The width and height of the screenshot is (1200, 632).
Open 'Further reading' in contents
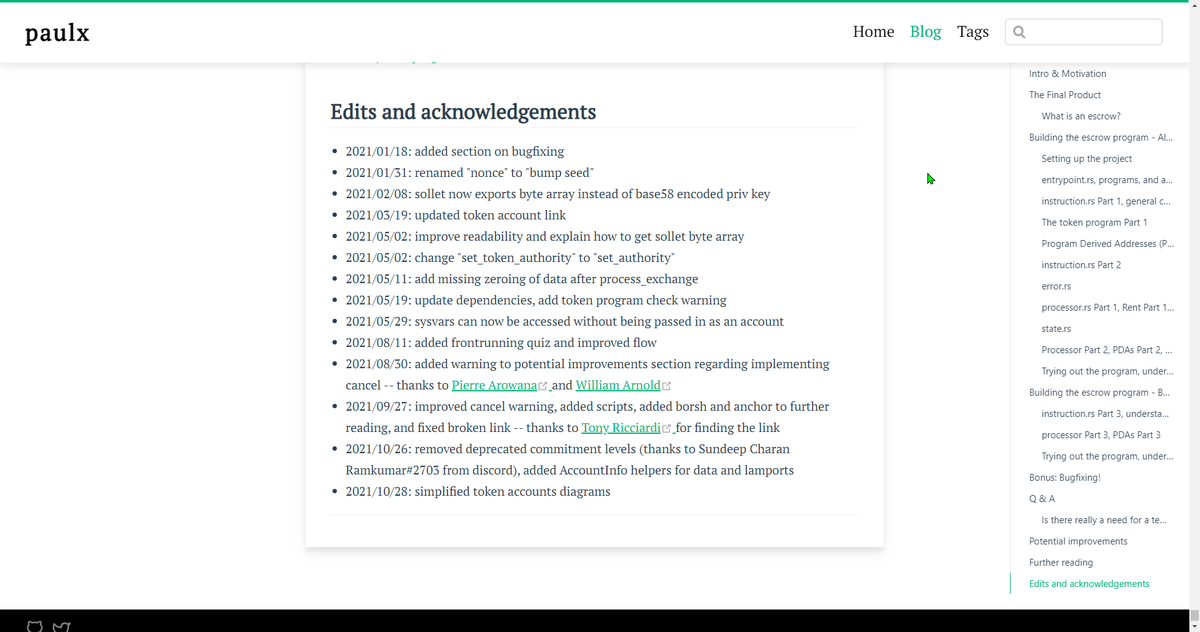[x=1061, y=563]
